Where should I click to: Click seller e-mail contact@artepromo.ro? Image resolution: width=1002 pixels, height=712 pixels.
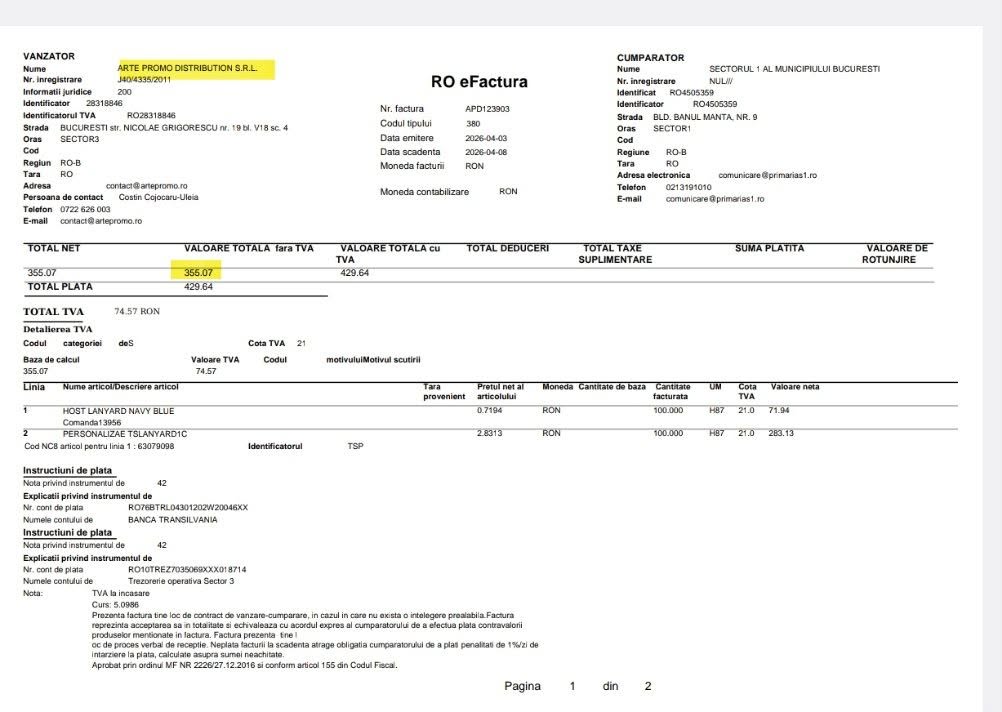click(x=101, y=221)
